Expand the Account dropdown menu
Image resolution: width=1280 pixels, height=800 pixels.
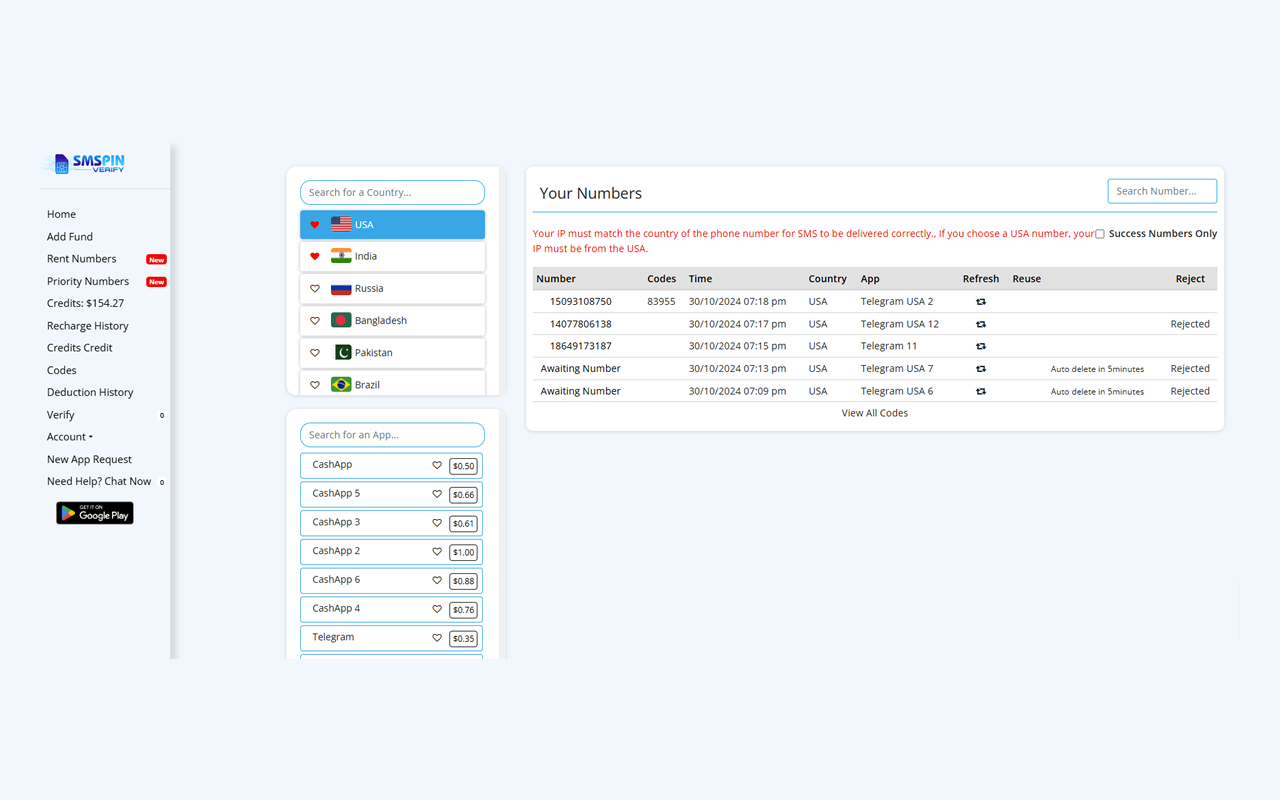[x=69, y=437]
